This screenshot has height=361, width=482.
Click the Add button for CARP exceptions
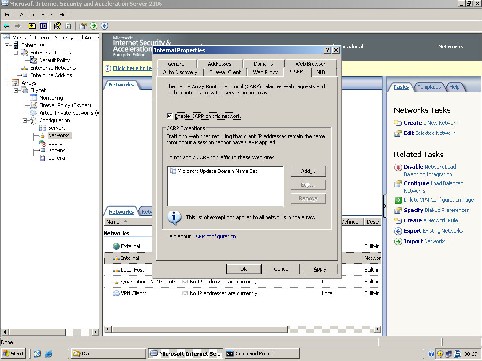tap(308, 171)
